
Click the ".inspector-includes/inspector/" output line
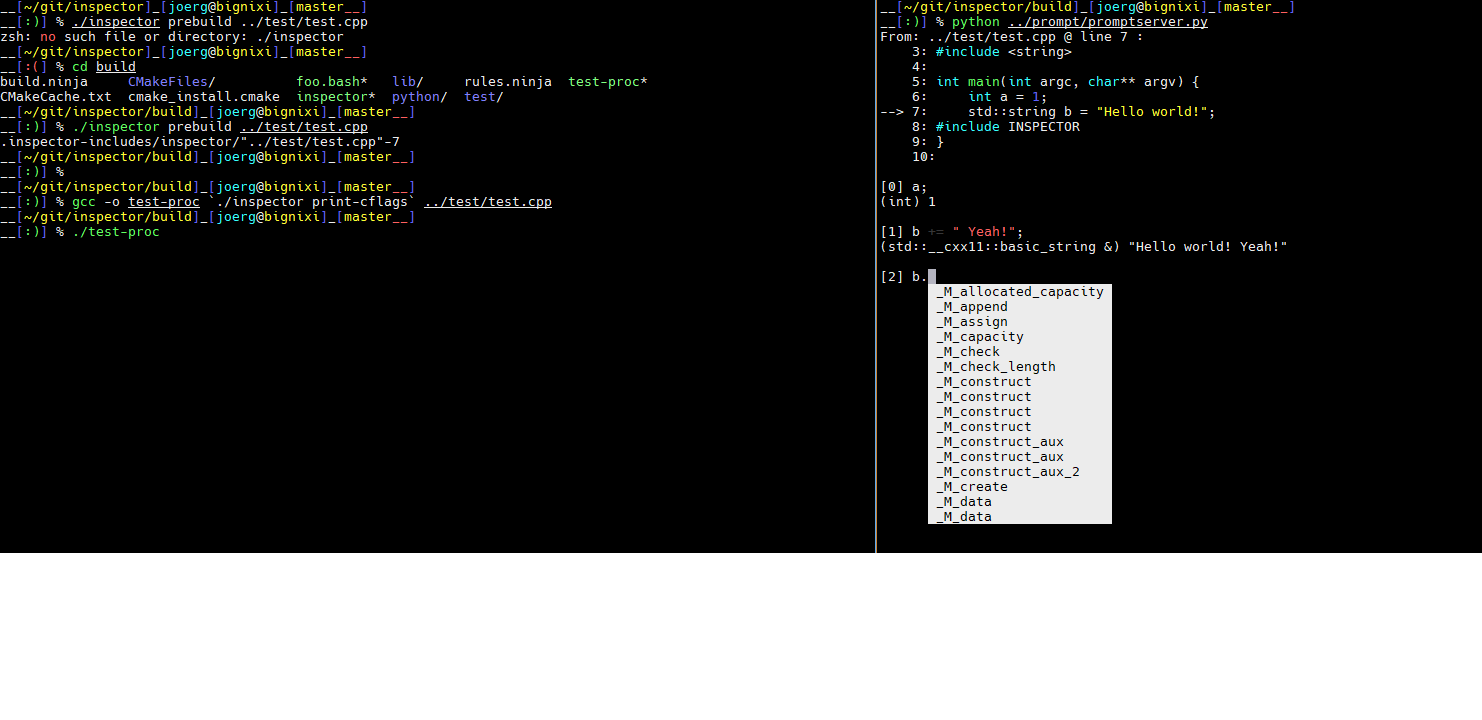[x=200, y=142]
